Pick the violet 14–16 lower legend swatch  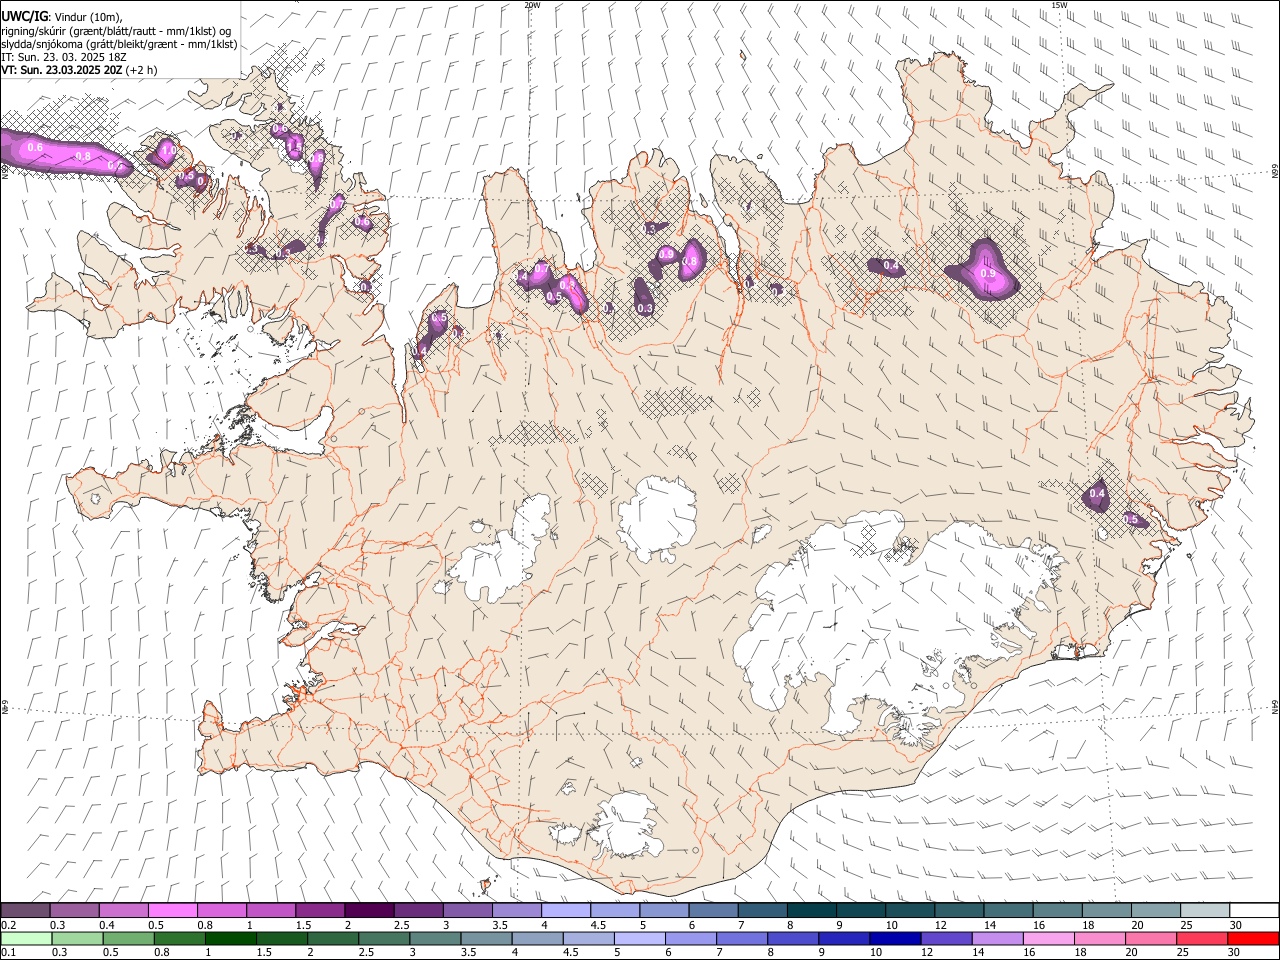click(996, 938)
